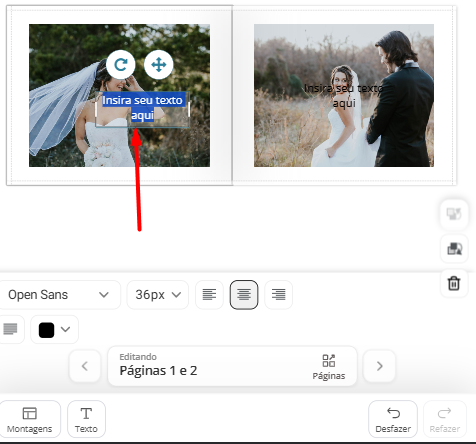Delete the selected element with trash icon
The width and height of the screenshot is (476, 444).
point(454,283)
